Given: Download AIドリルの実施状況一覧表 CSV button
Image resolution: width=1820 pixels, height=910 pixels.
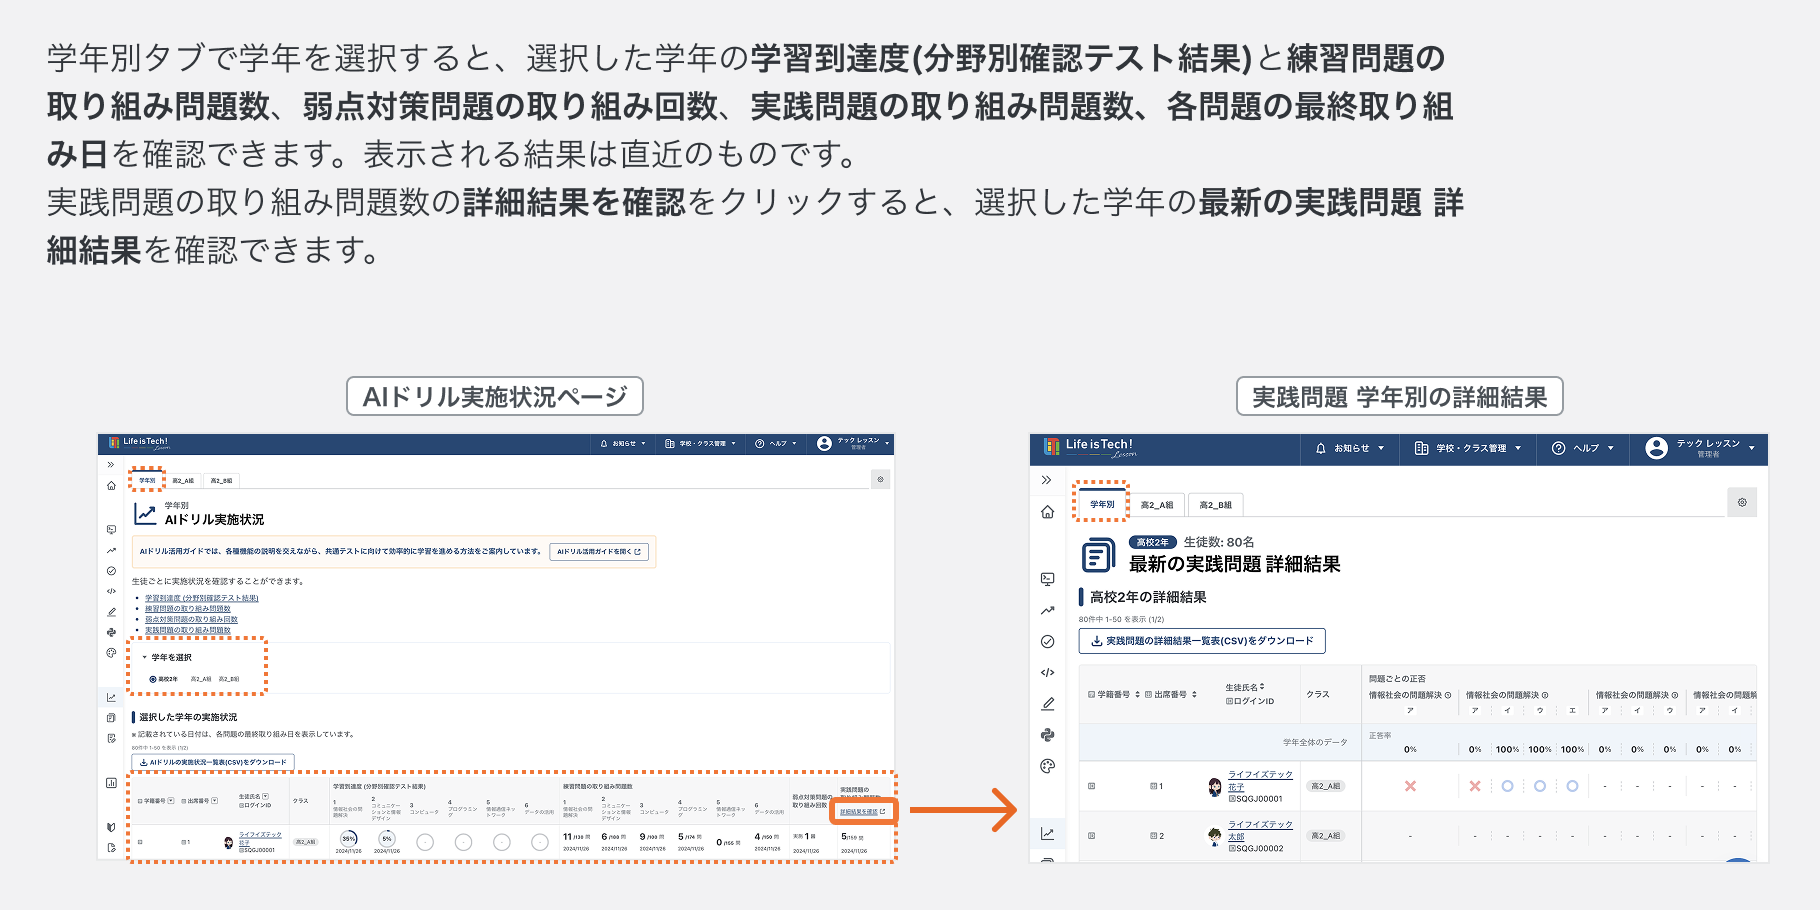Looking at the screenshot, I should (x=213, y=762).
